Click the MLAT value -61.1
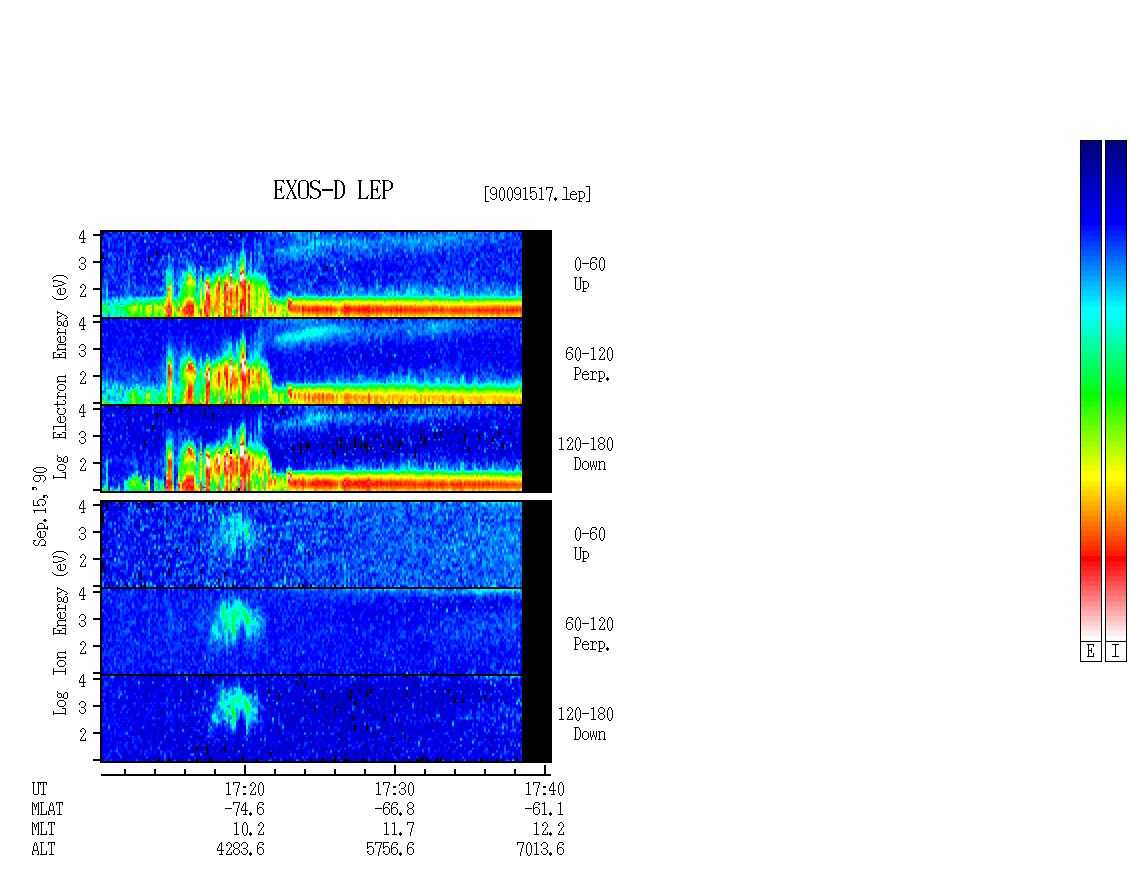The width and height of the screenshot is (1130, 875). pos(544,809)
